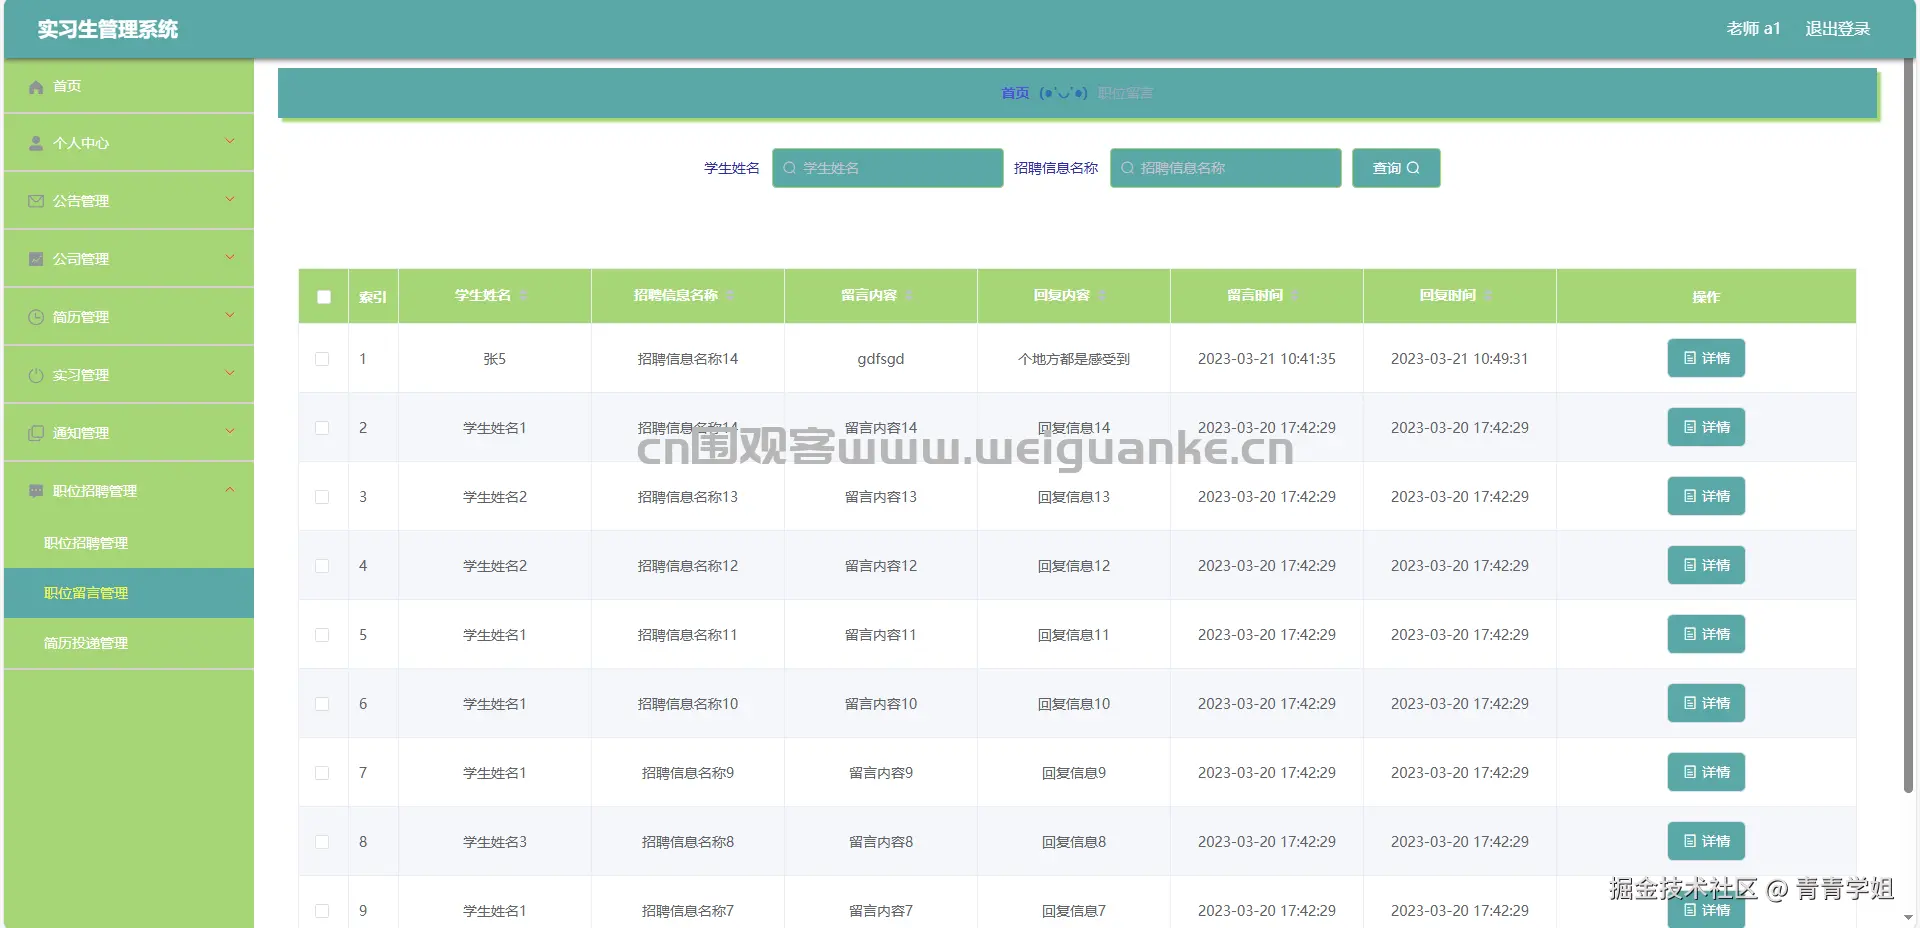Expand the 实习管理 menu arrow
Image resolution: width=1920 pixels, height=928 pixels.
pos(230,373)
